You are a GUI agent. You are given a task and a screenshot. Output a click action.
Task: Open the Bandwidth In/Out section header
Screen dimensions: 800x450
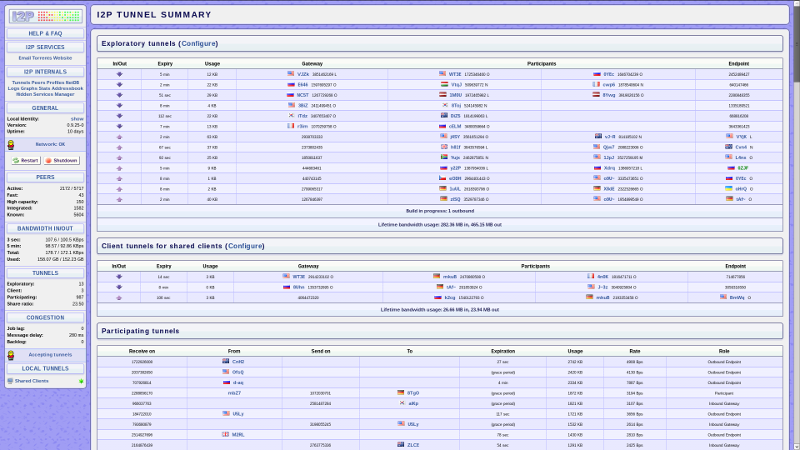(x=45, y=229)
